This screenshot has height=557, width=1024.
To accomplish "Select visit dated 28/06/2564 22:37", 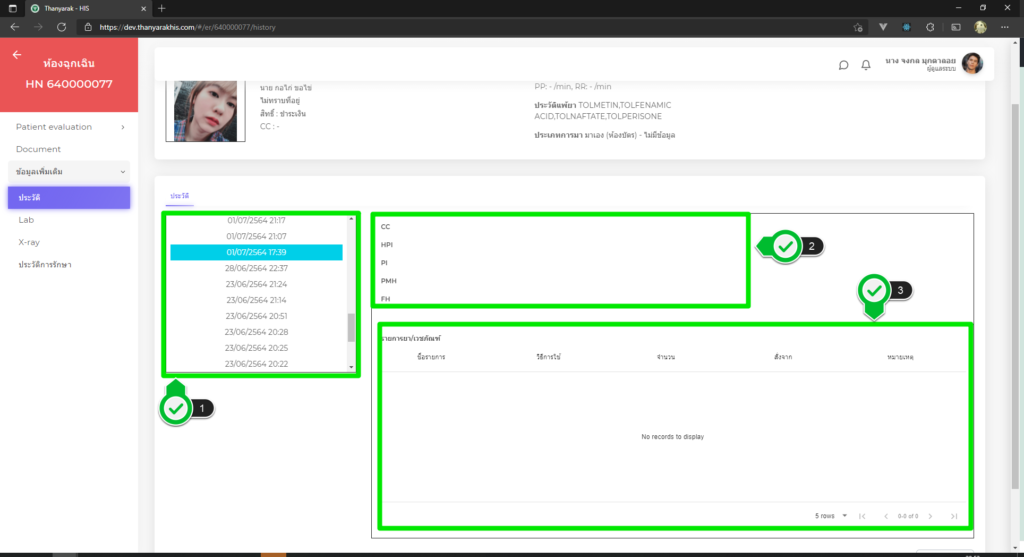I will pyautogui.click(x=256, y=268).
